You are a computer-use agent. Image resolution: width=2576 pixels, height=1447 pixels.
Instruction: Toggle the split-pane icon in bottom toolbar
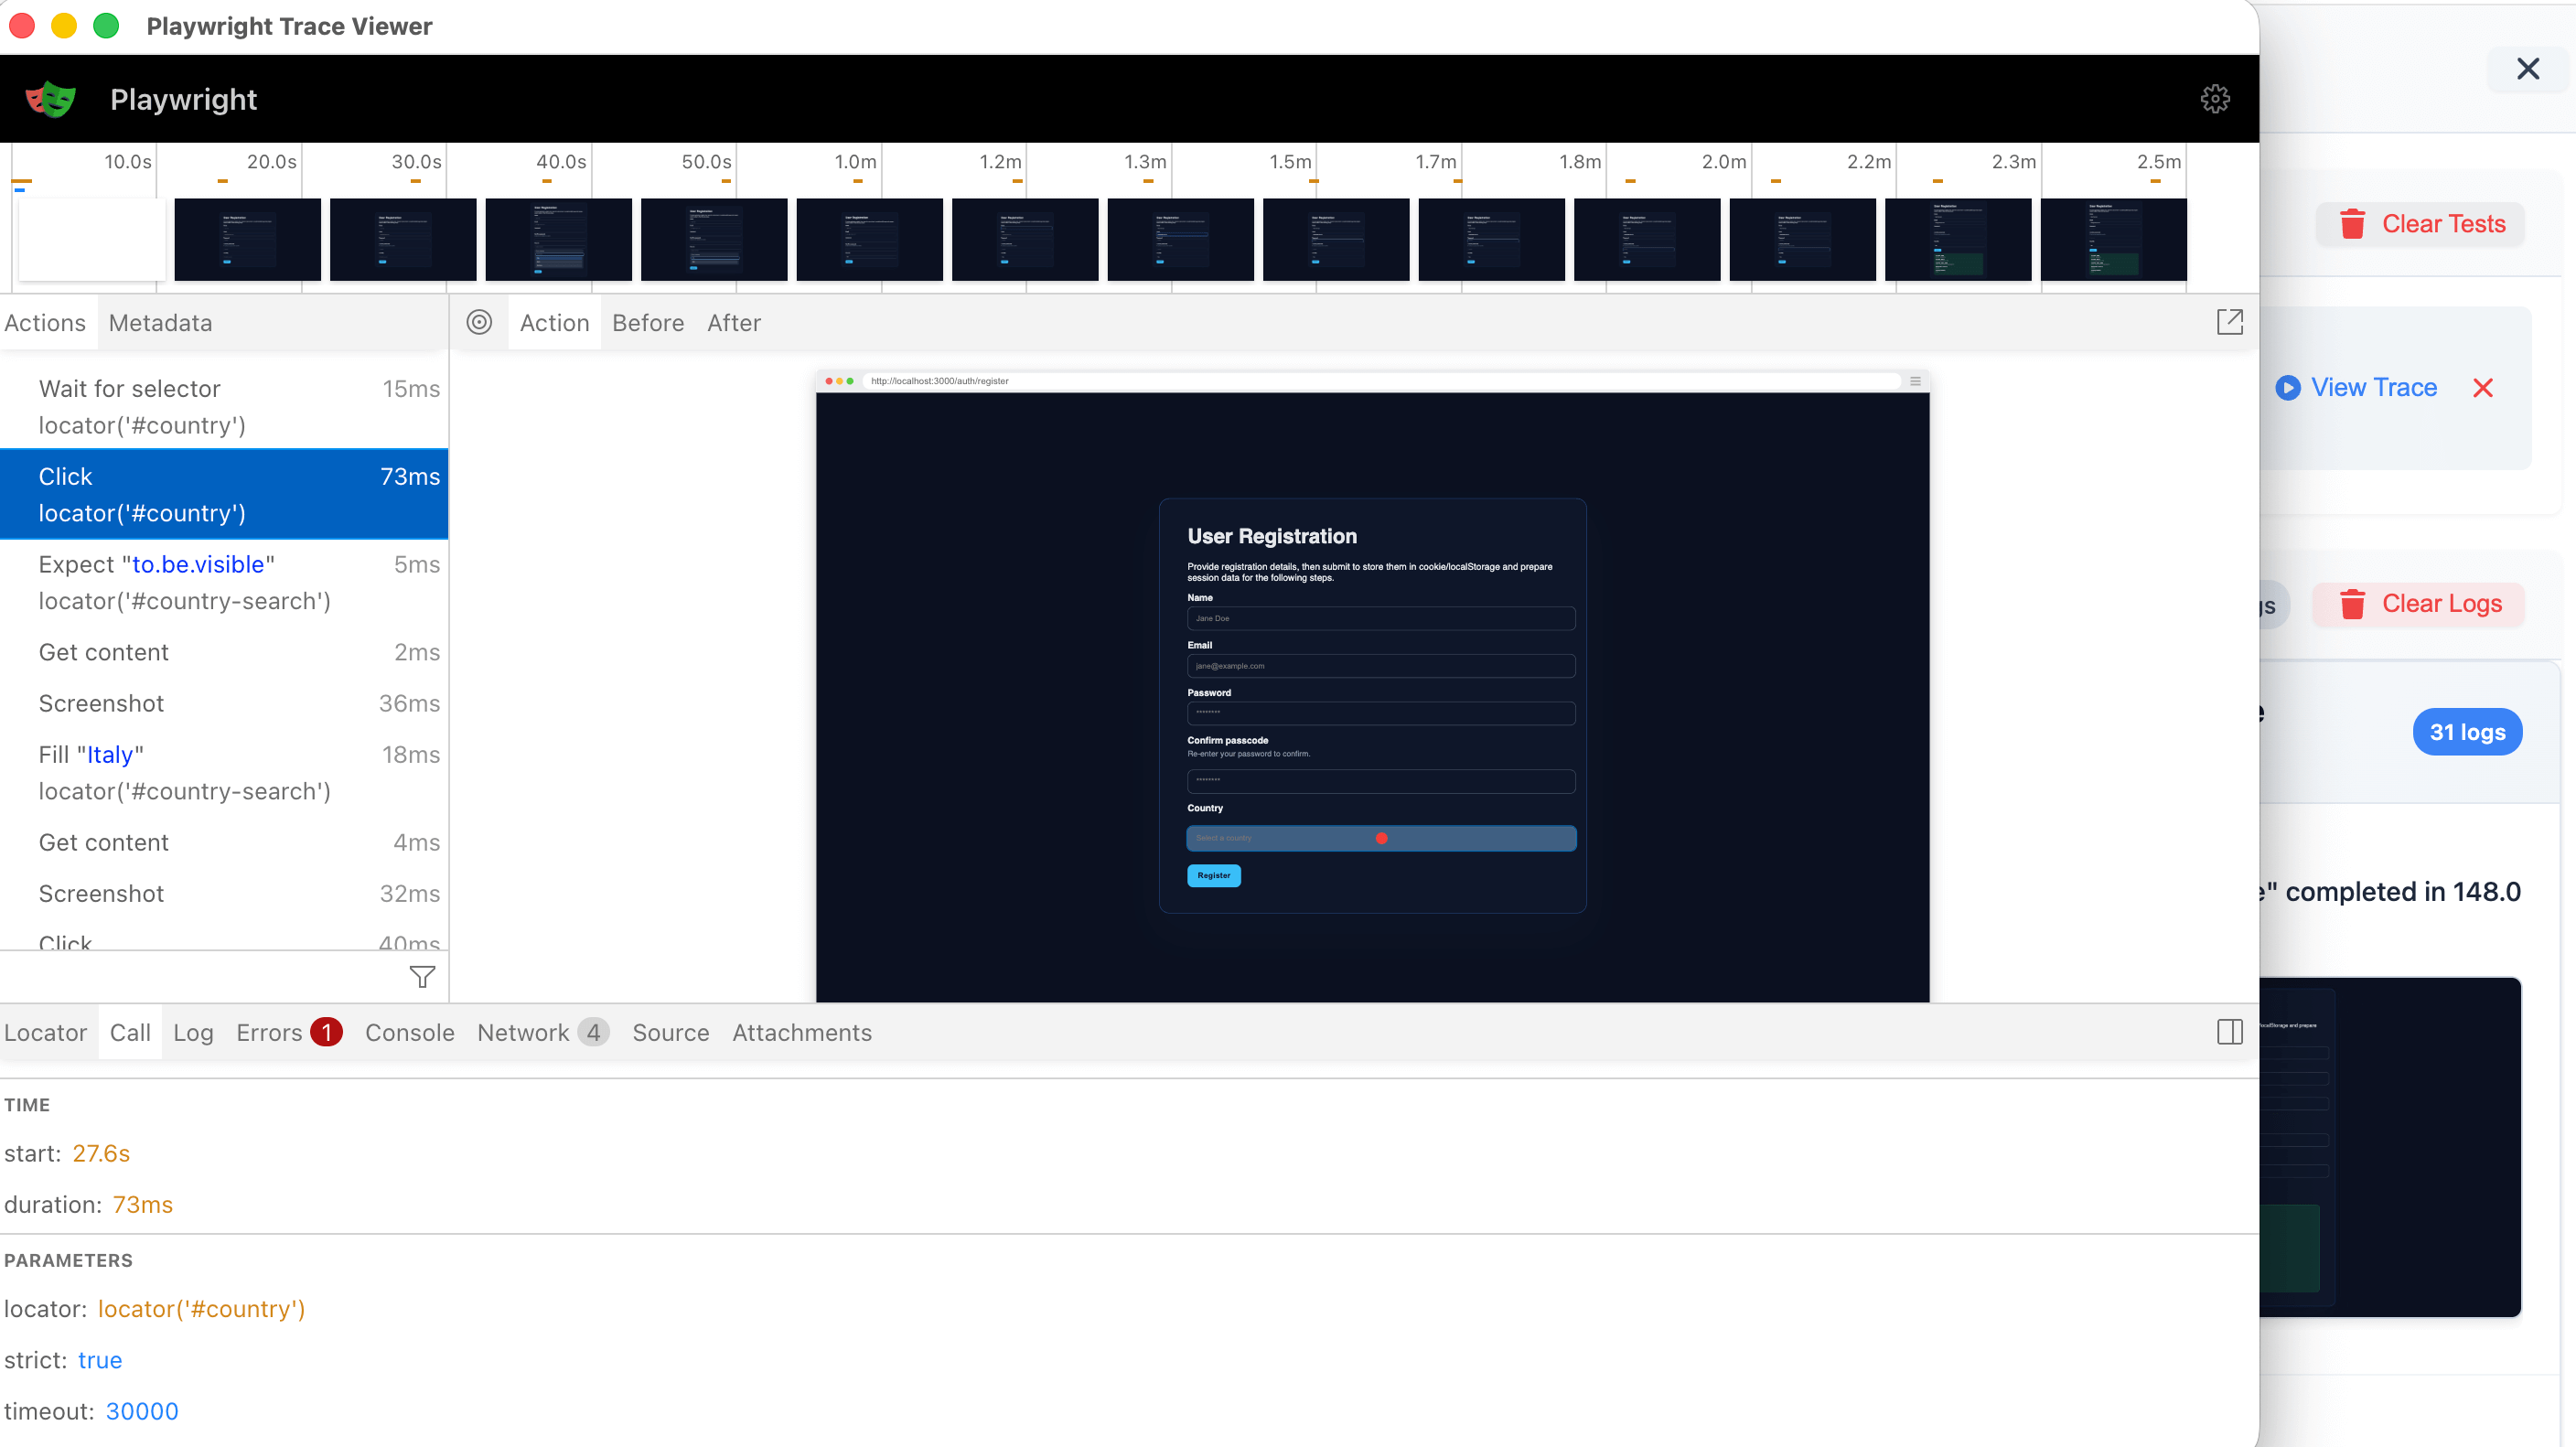2229,1032
